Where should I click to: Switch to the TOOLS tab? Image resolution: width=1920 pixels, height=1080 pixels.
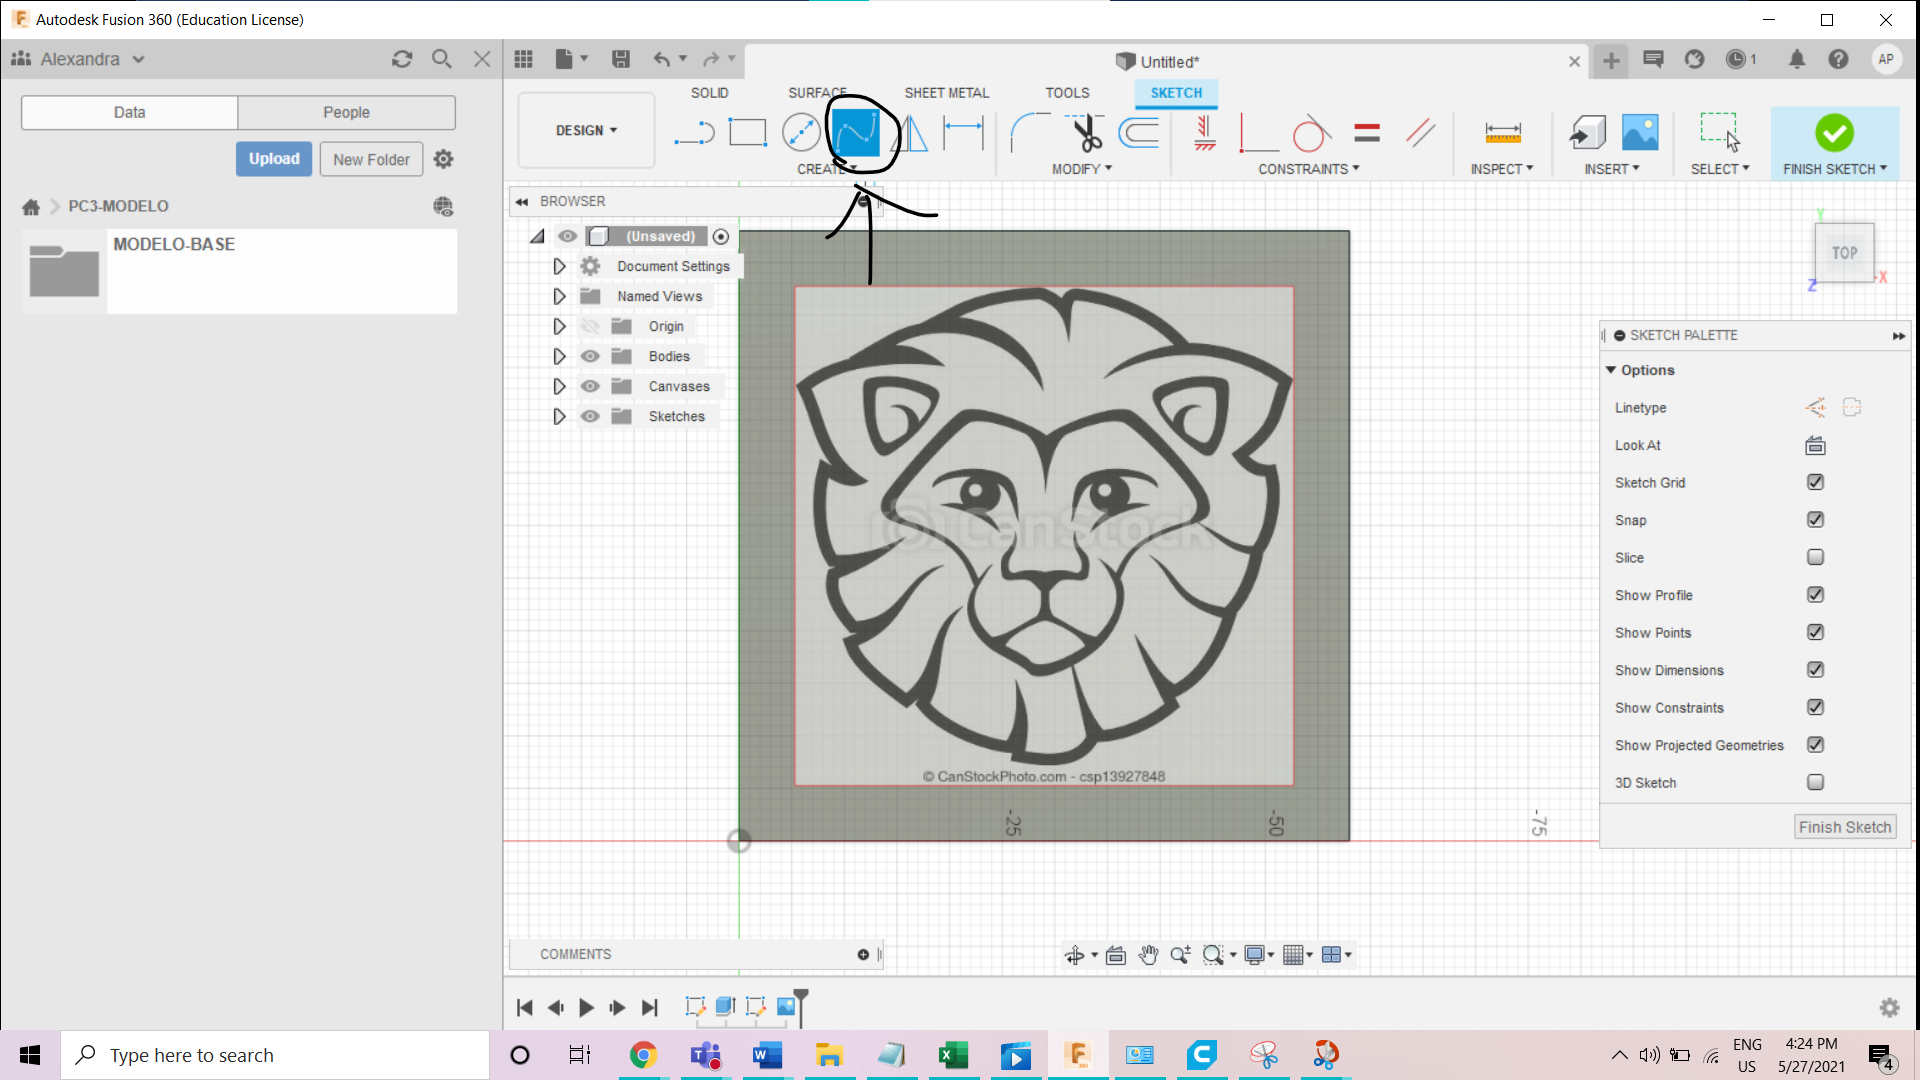pos(1067,93)
